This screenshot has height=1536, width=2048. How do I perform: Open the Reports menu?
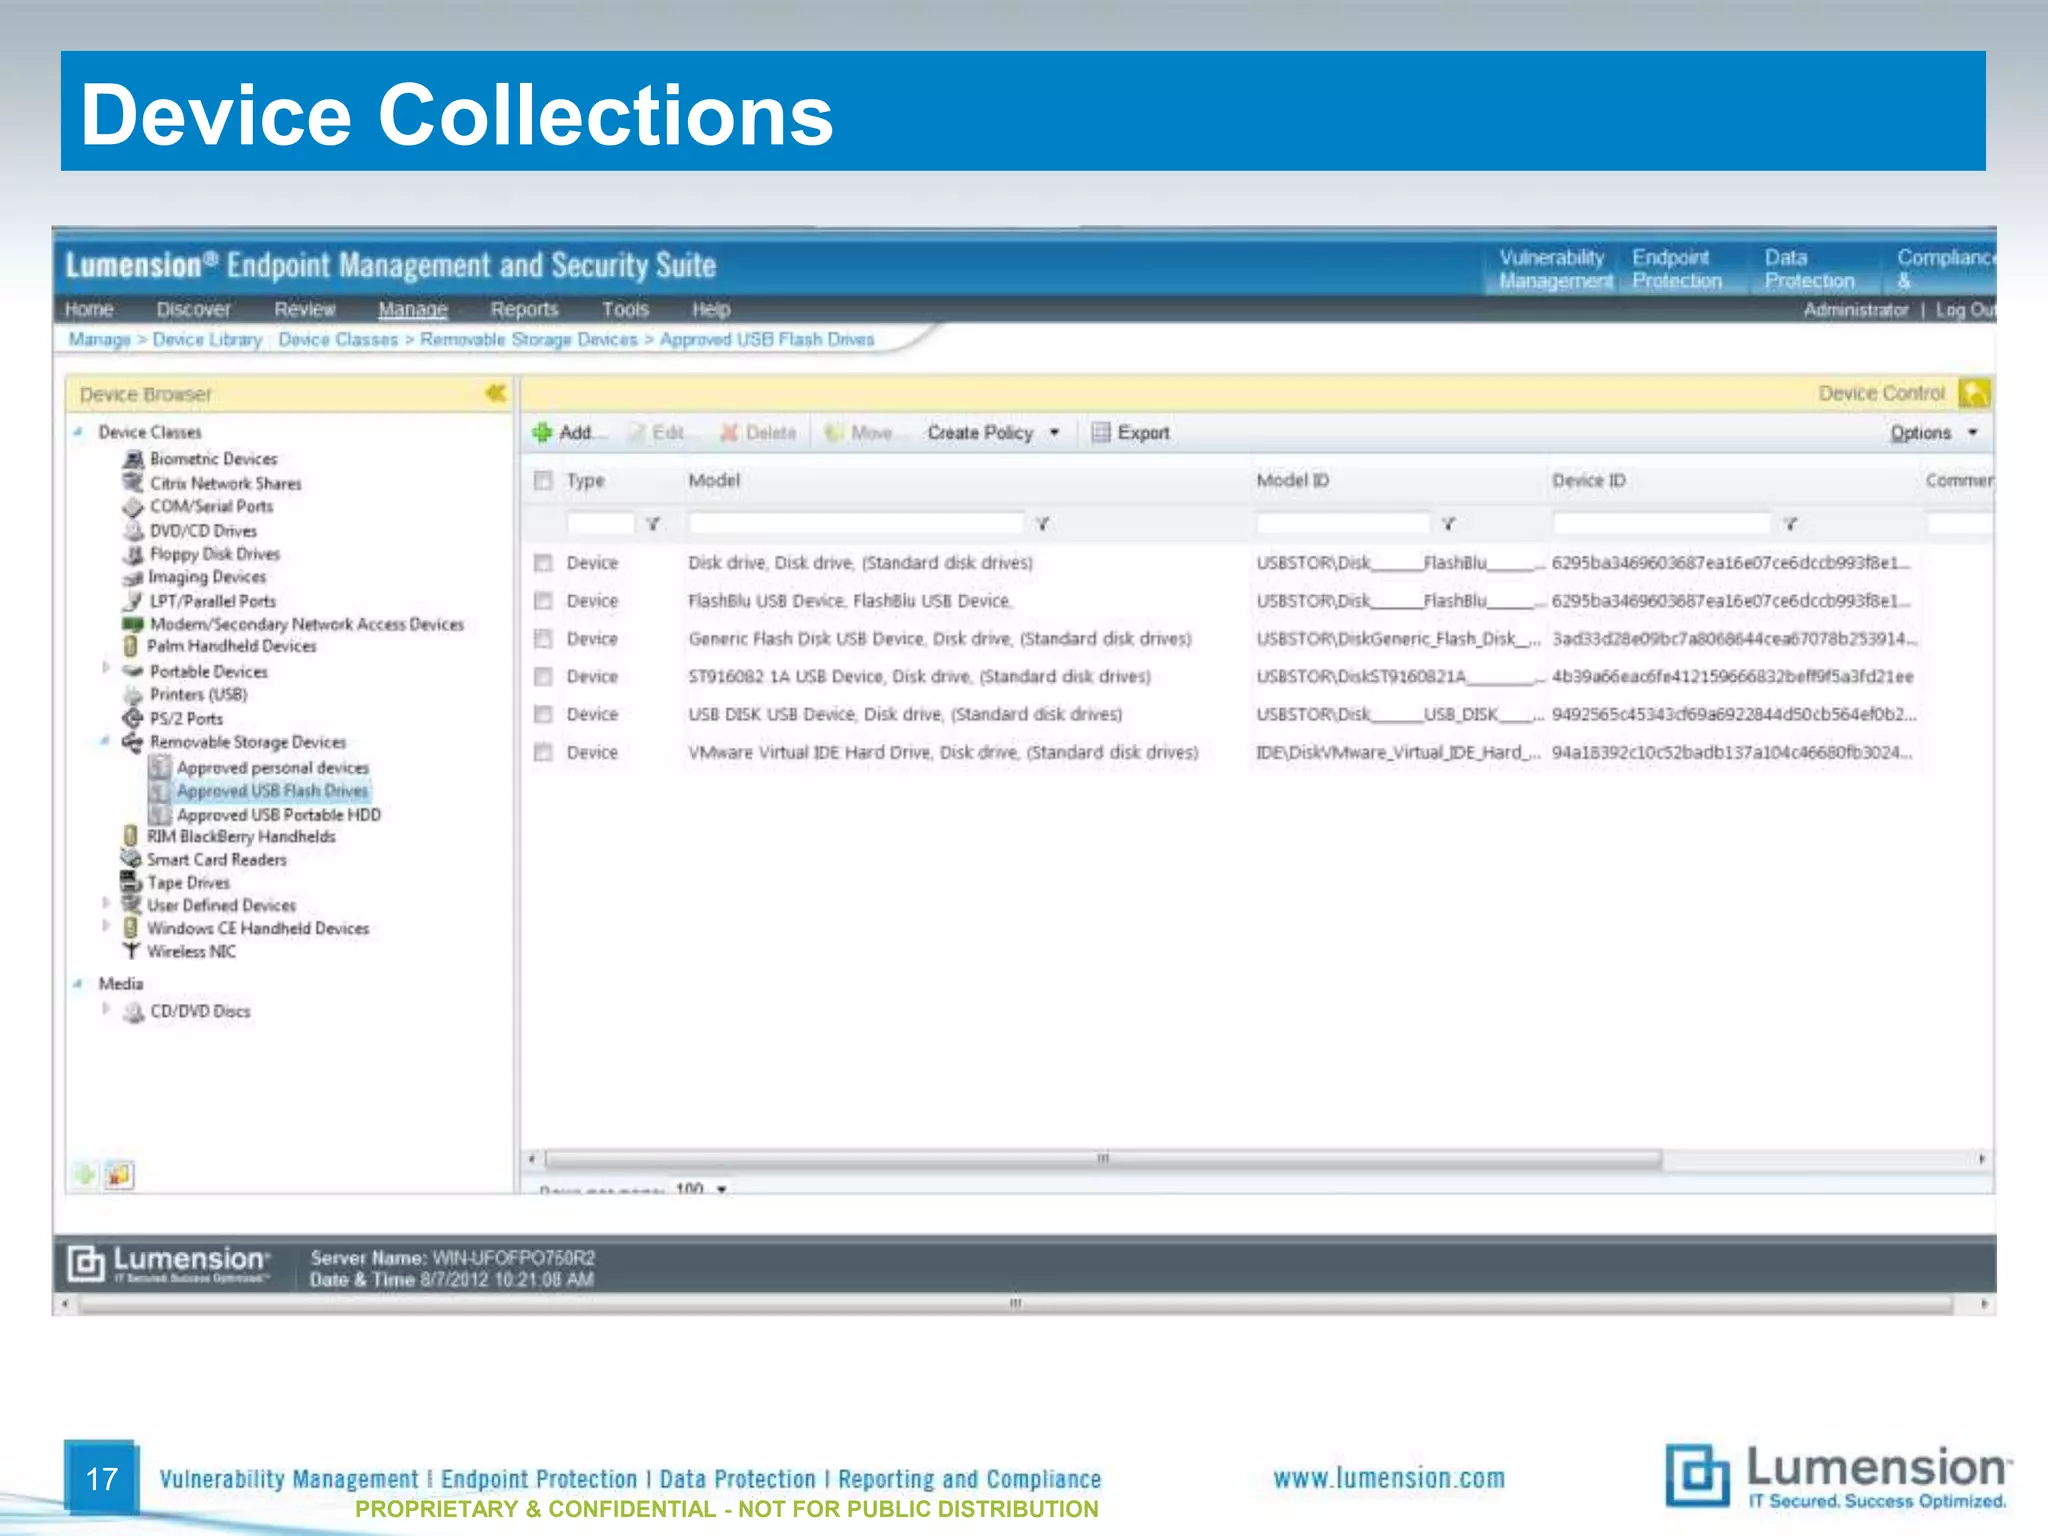(524, 310)
